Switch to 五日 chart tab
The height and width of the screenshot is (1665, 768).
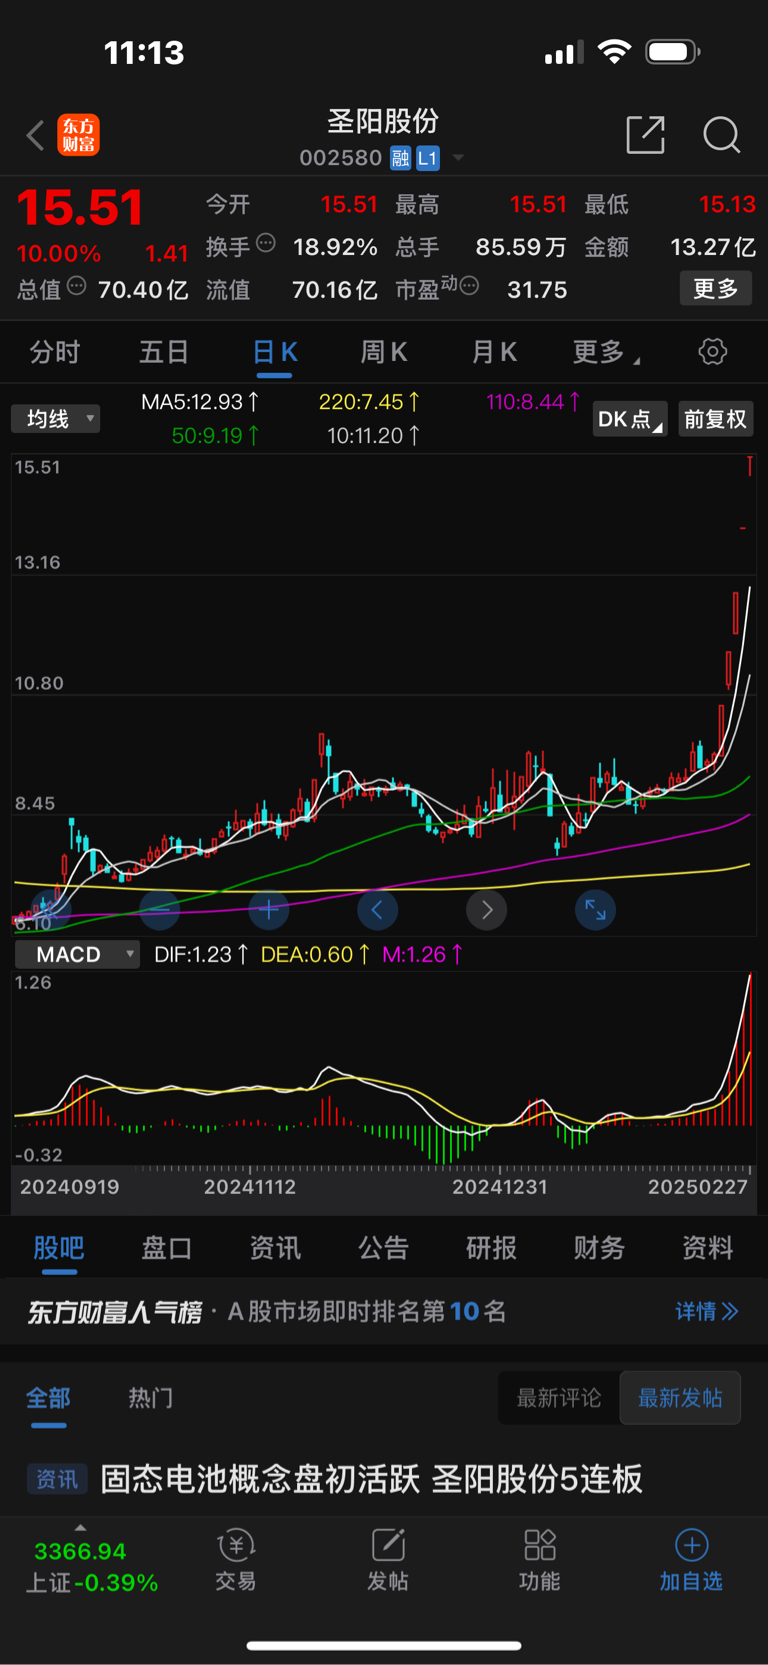(164, 352)
